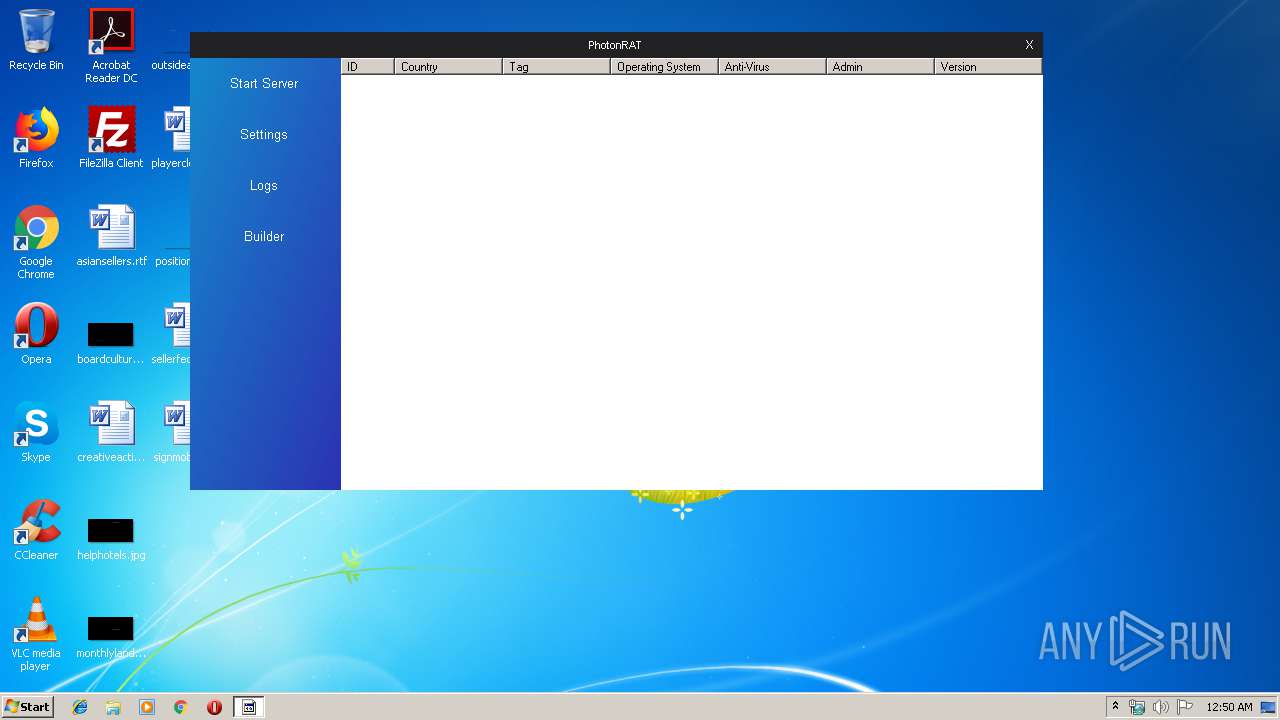Select the CCleaner desktop icon
The image size is (1280, 720).
[x=36, y=530]
